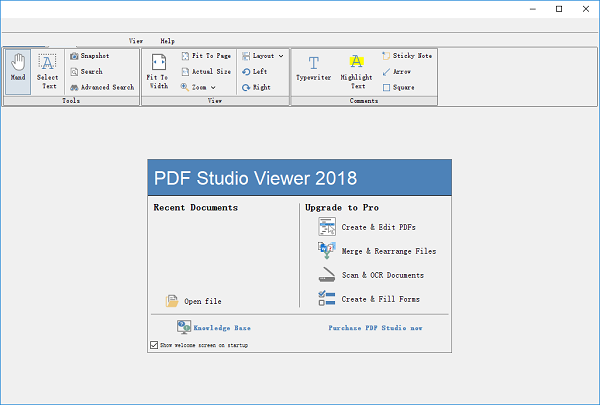Expand the Layout dropdown

[263, 56]
